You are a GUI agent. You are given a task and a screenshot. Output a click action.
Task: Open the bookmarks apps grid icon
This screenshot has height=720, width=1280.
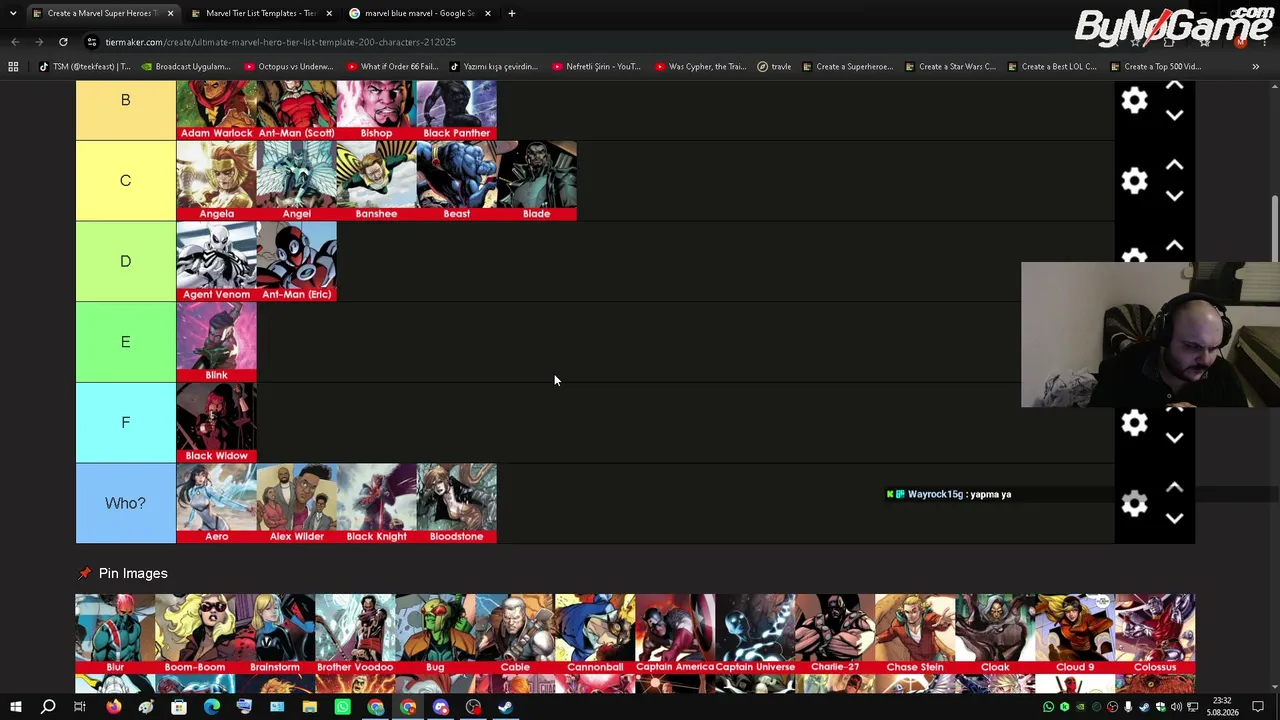click(13, 67)
